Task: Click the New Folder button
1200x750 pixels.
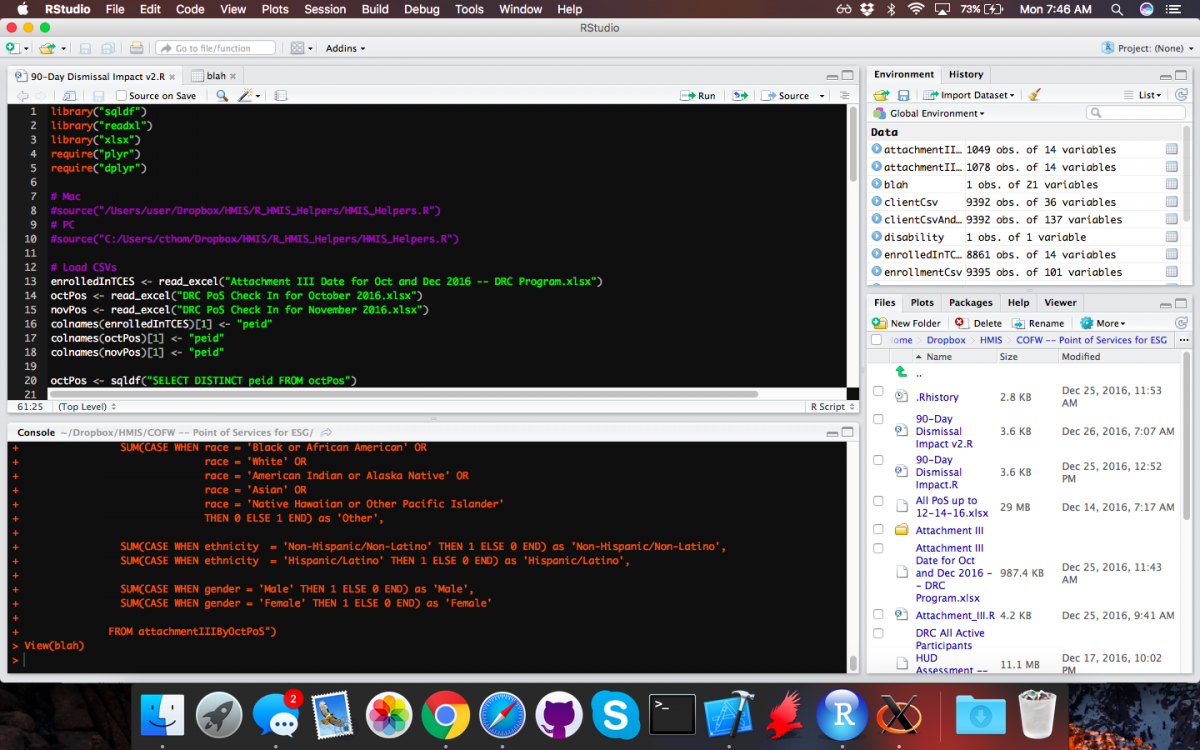Action: click(x=907, y=323)
